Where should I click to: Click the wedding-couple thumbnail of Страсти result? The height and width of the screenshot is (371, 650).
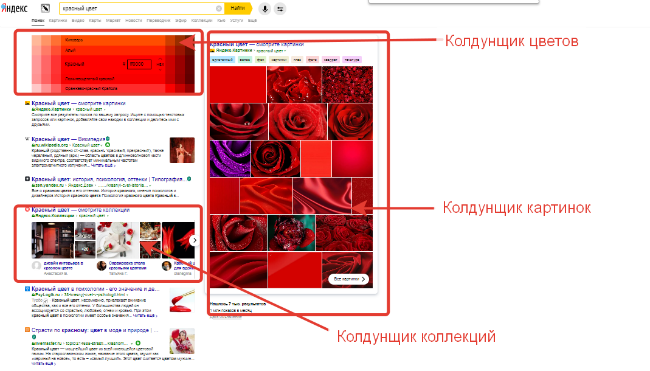[182, 341]
